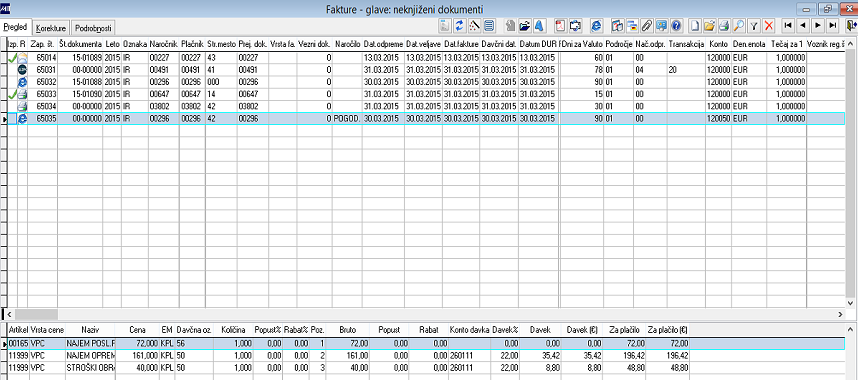
Task: Click the blue refresh arrows toolbar icon
Action: [x=460, y=25]
